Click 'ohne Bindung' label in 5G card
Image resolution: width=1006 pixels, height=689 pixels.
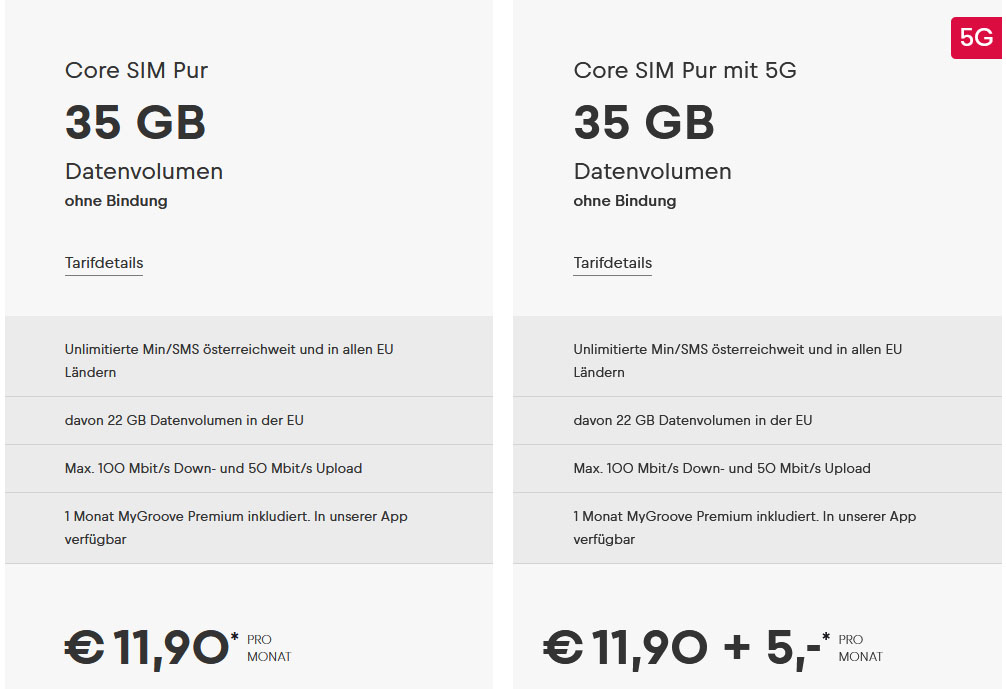click(x=624, y=200)
